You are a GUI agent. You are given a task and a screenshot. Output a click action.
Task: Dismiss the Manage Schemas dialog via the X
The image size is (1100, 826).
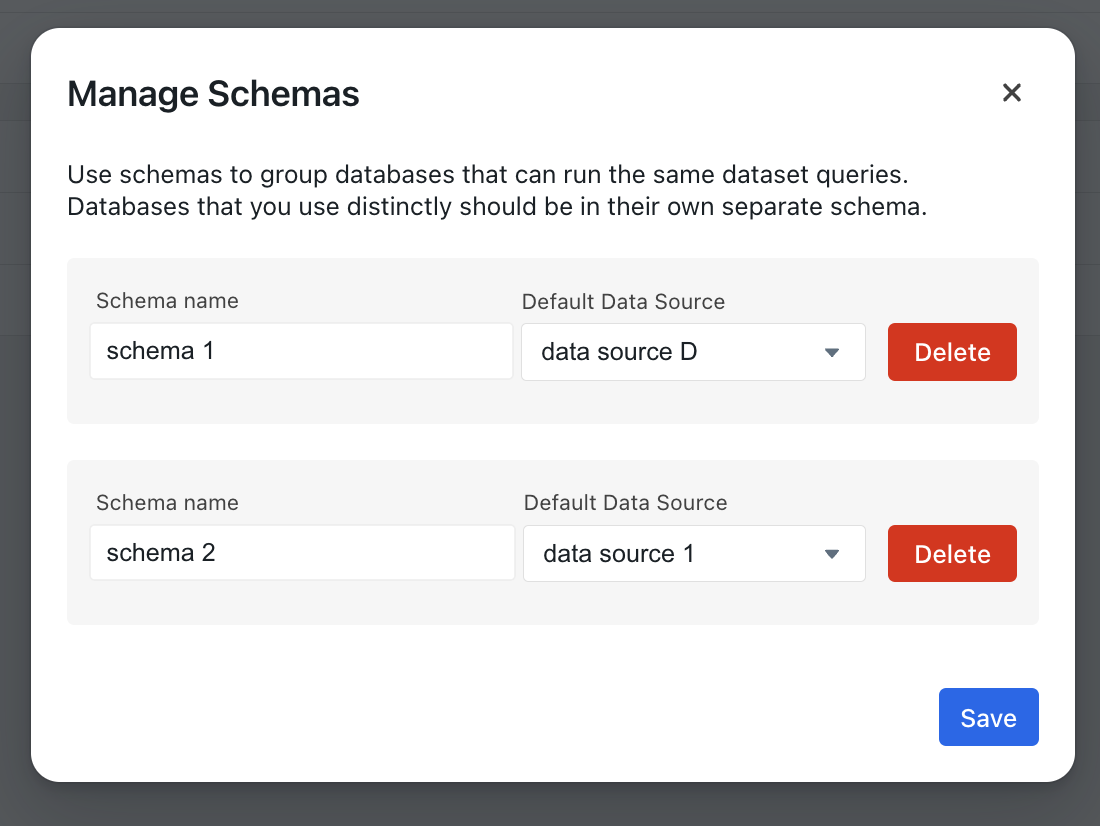click(x=1012, y=92)
